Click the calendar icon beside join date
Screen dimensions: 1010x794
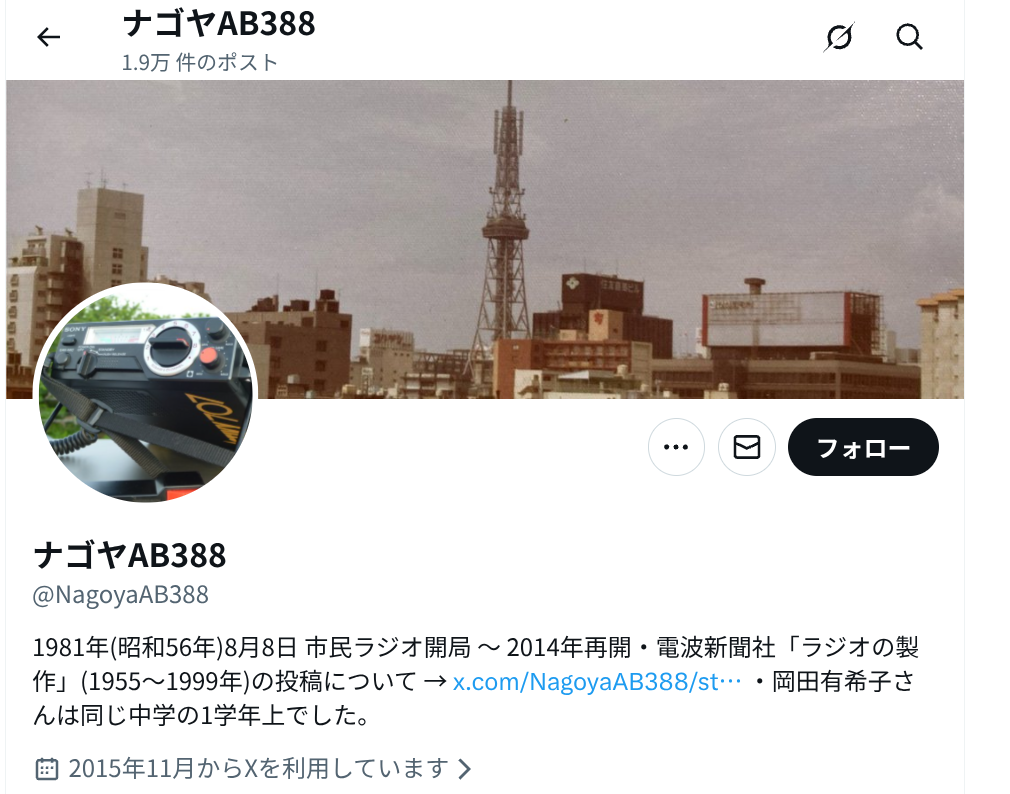[46, 768]
